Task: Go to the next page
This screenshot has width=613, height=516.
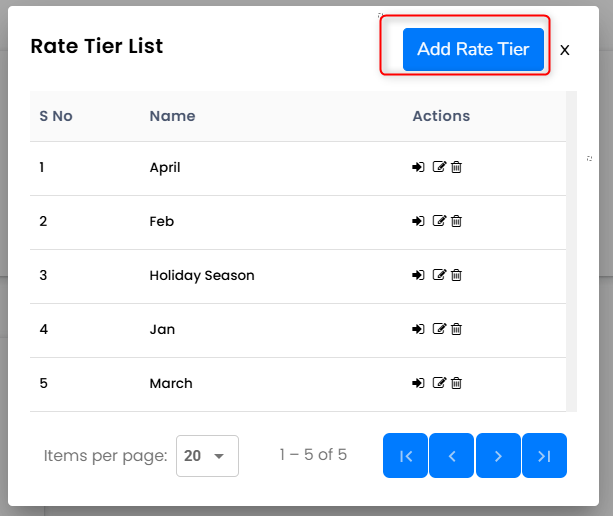Action: [x=498, y=456]
